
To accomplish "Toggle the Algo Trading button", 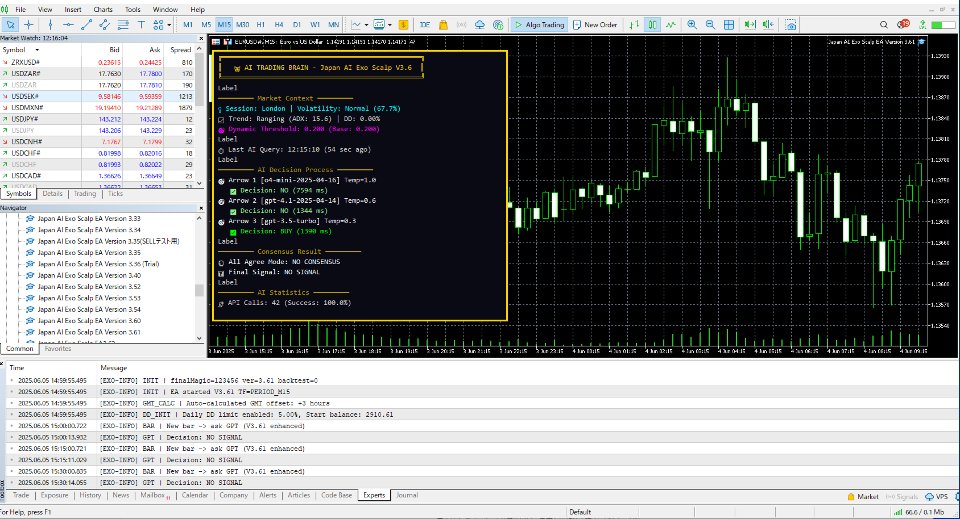I will [x=539, y=24].
